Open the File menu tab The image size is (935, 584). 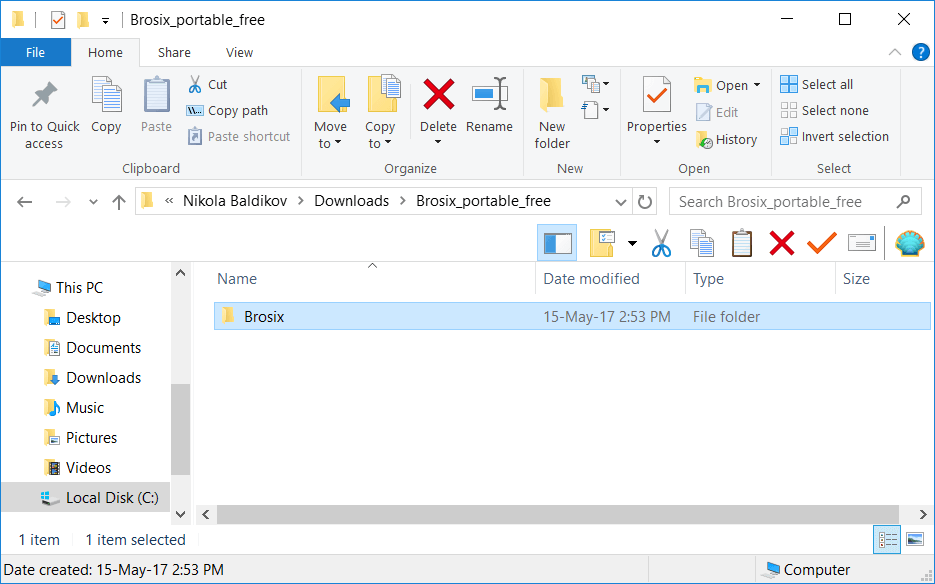coord(36,52)
